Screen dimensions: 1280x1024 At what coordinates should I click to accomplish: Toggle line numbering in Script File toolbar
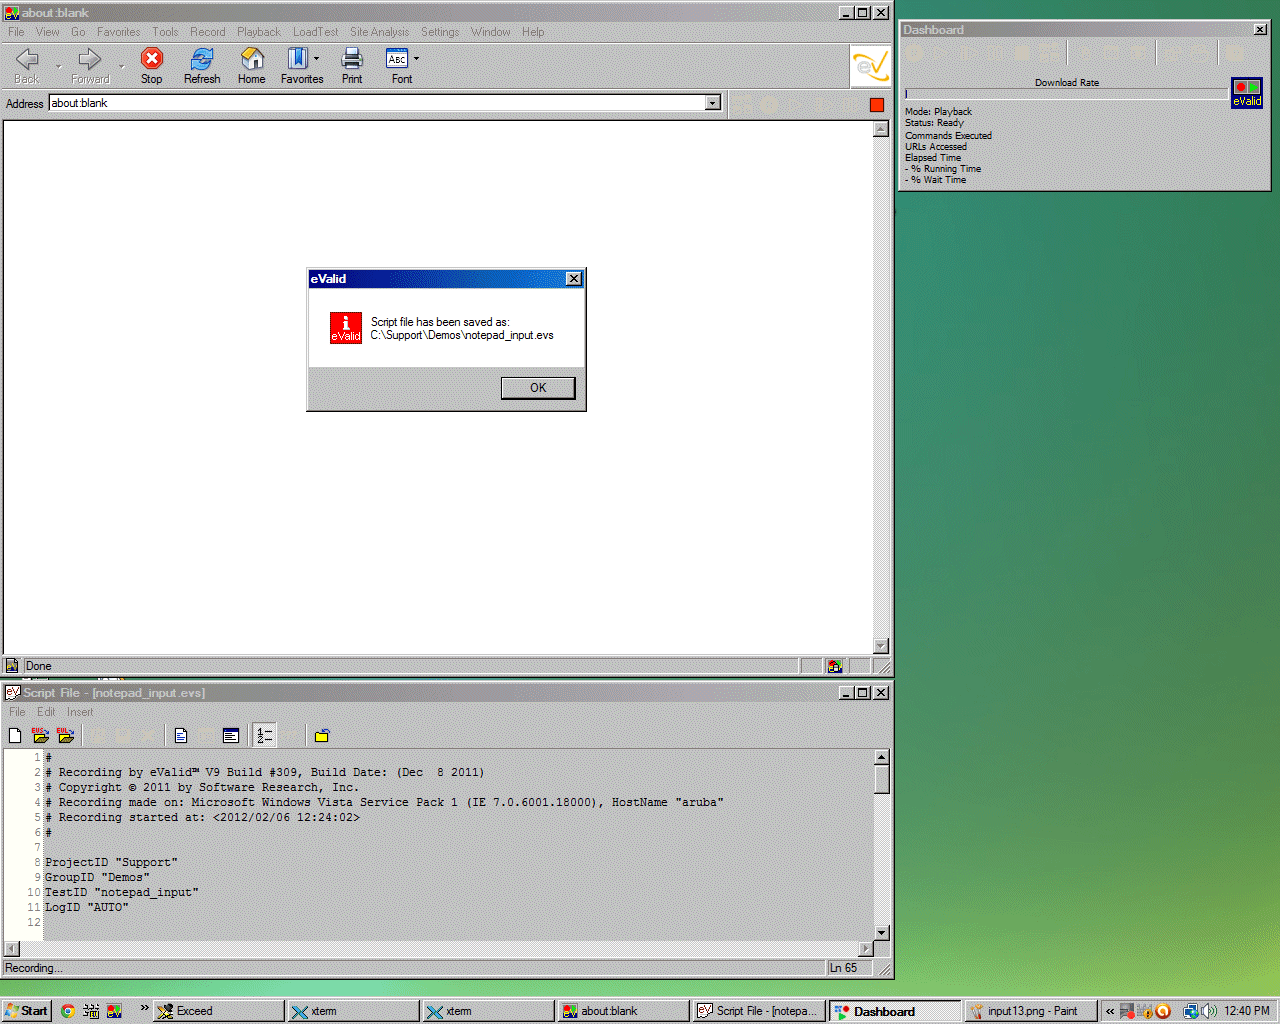[264, 736]
